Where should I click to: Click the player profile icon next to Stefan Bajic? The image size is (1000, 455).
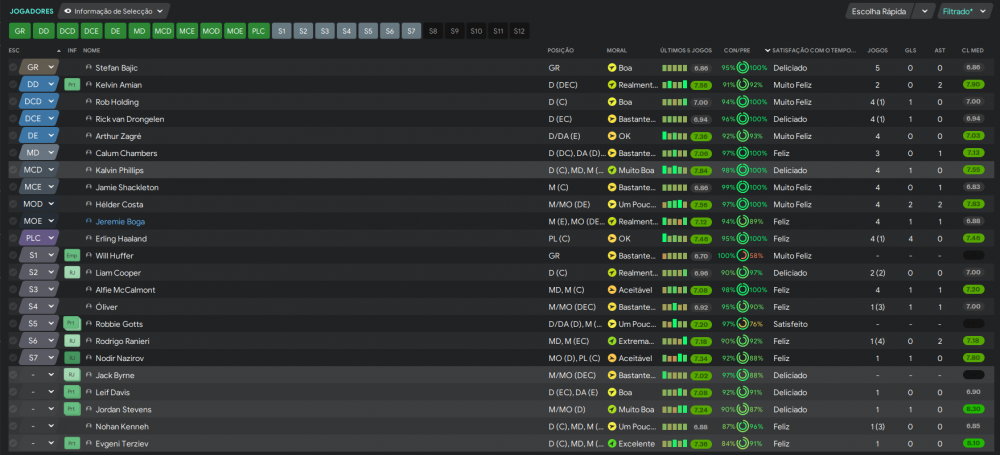pyautogui.click(x=89, y=68)
